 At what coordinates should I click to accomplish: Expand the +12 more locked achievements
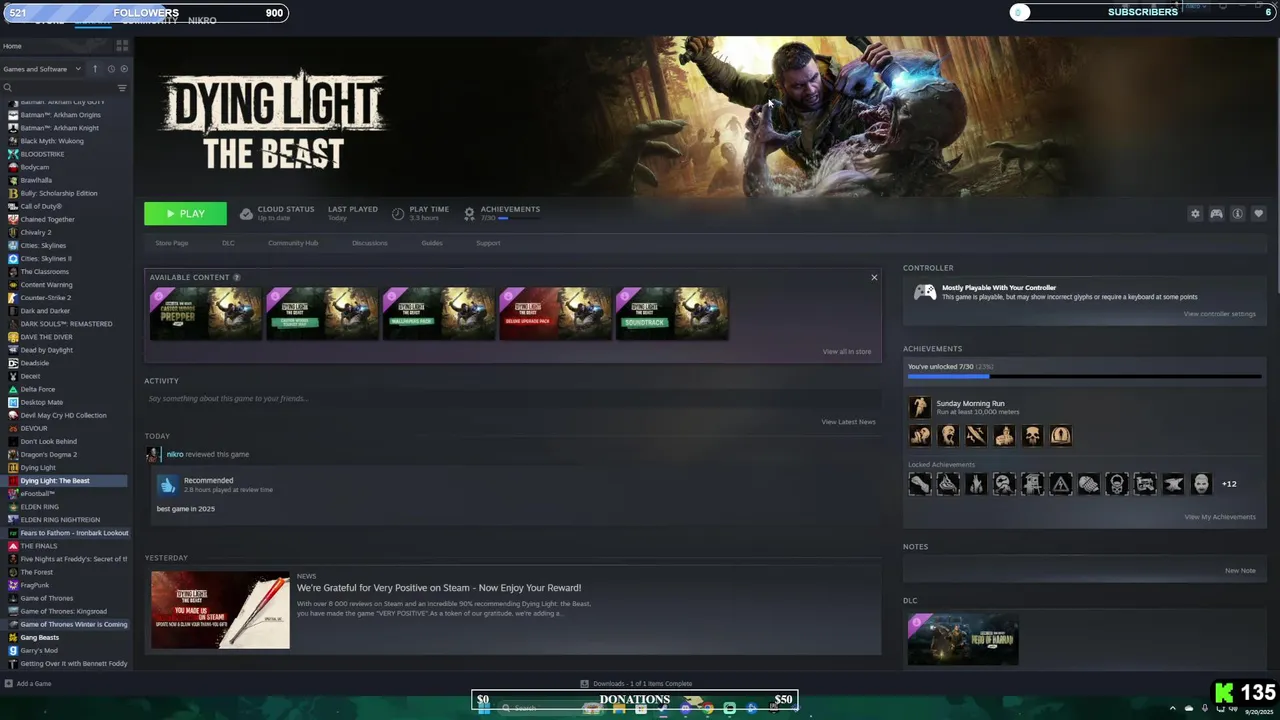[1229, 484]
